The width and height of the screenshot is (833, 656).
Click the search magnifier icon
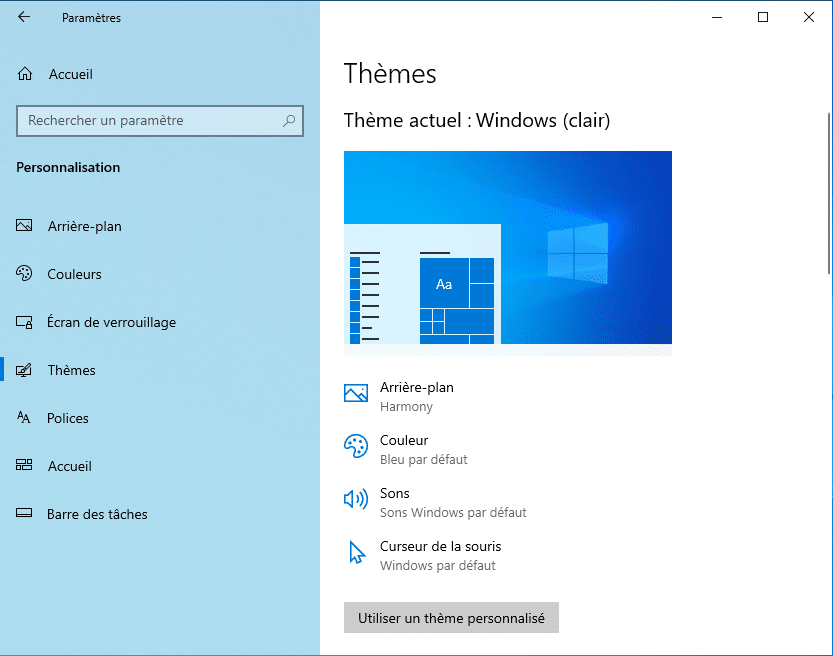tap(289, 121)
